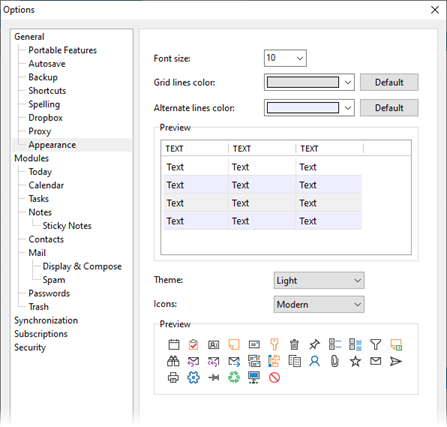Click the checklist icon with blue blocks
The width and height of the screenshot is (447, 427).
(355, 344)
